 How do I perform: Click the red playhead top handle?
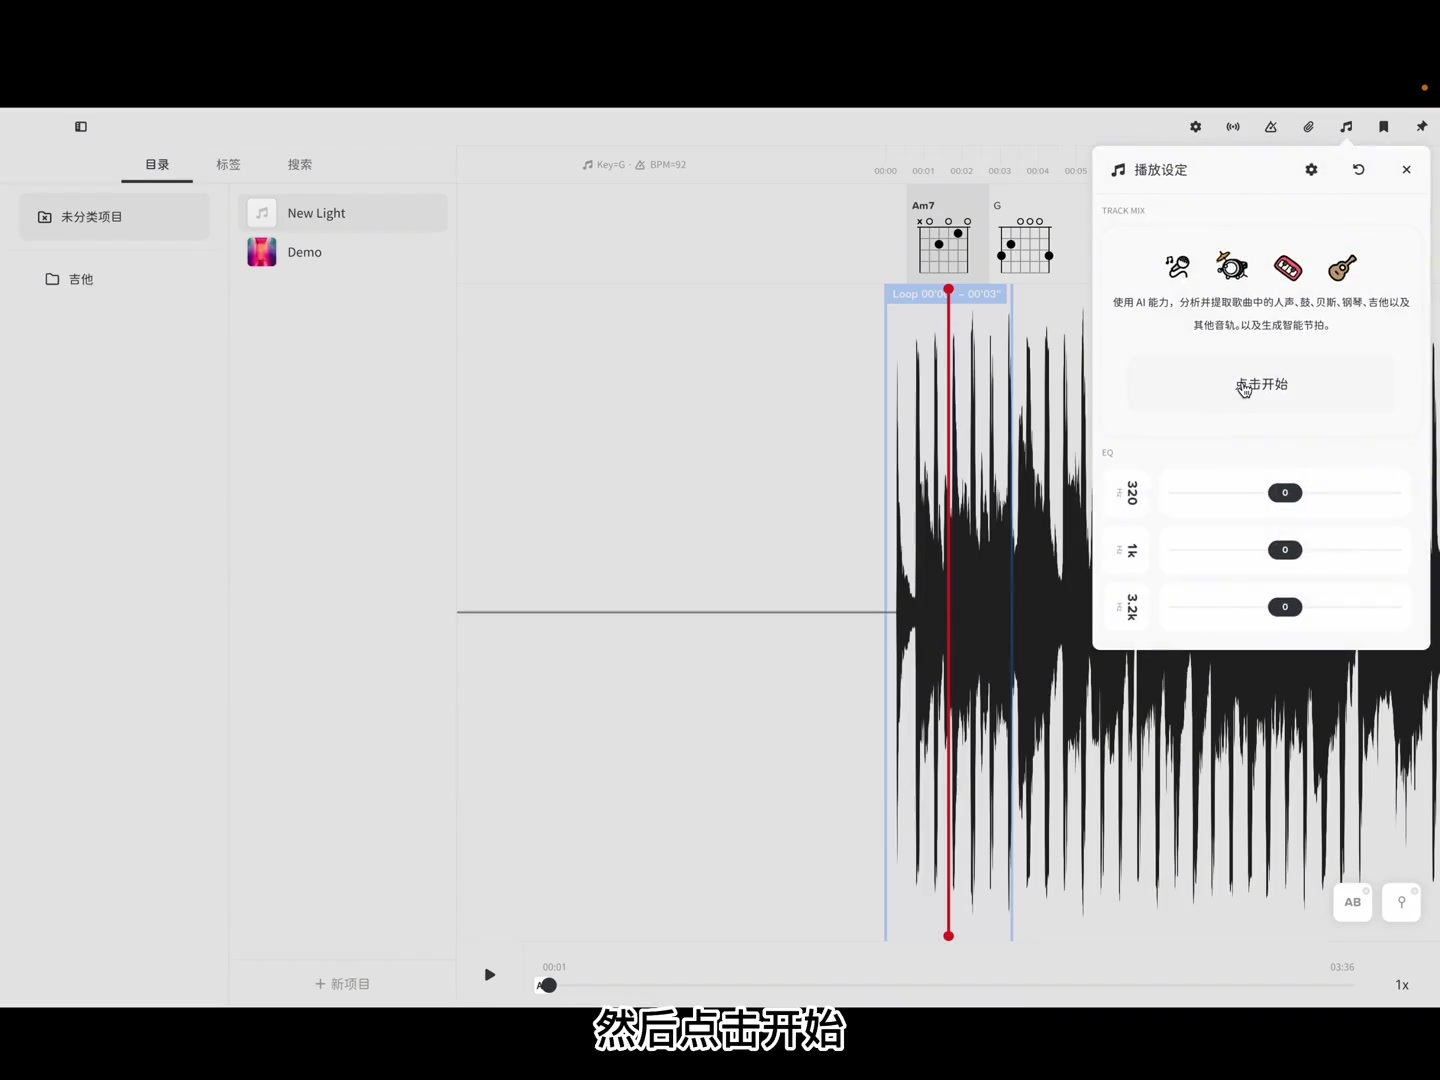click(948, 290)
